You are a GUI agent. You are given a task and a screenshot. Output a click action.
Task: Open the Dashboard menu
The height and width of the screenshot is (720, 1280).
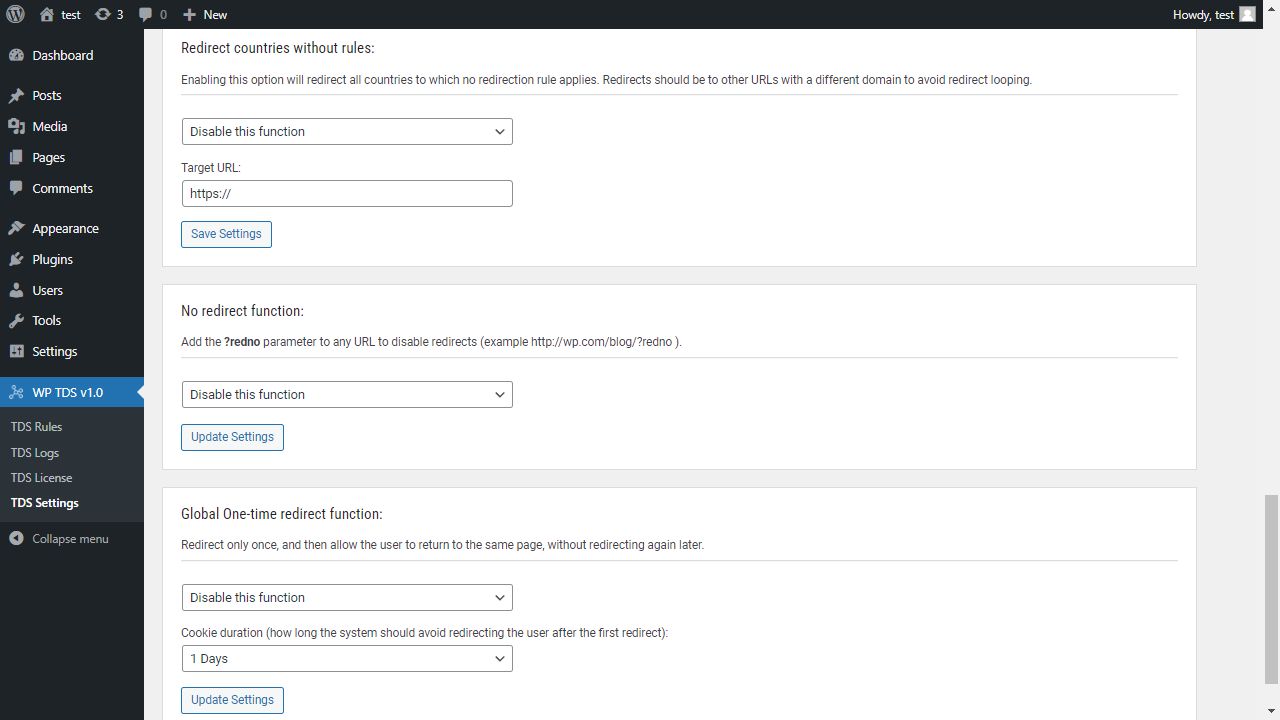62,55
